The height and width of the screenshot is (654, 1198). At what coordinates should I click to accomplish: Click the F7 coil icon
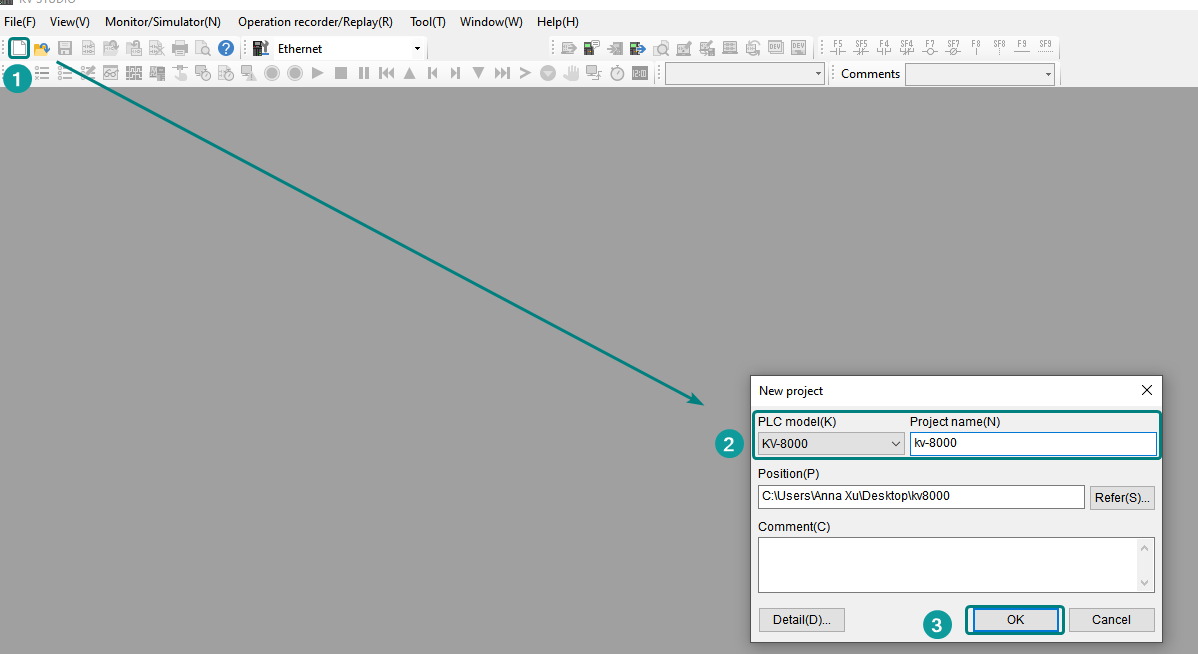point(930,47)
